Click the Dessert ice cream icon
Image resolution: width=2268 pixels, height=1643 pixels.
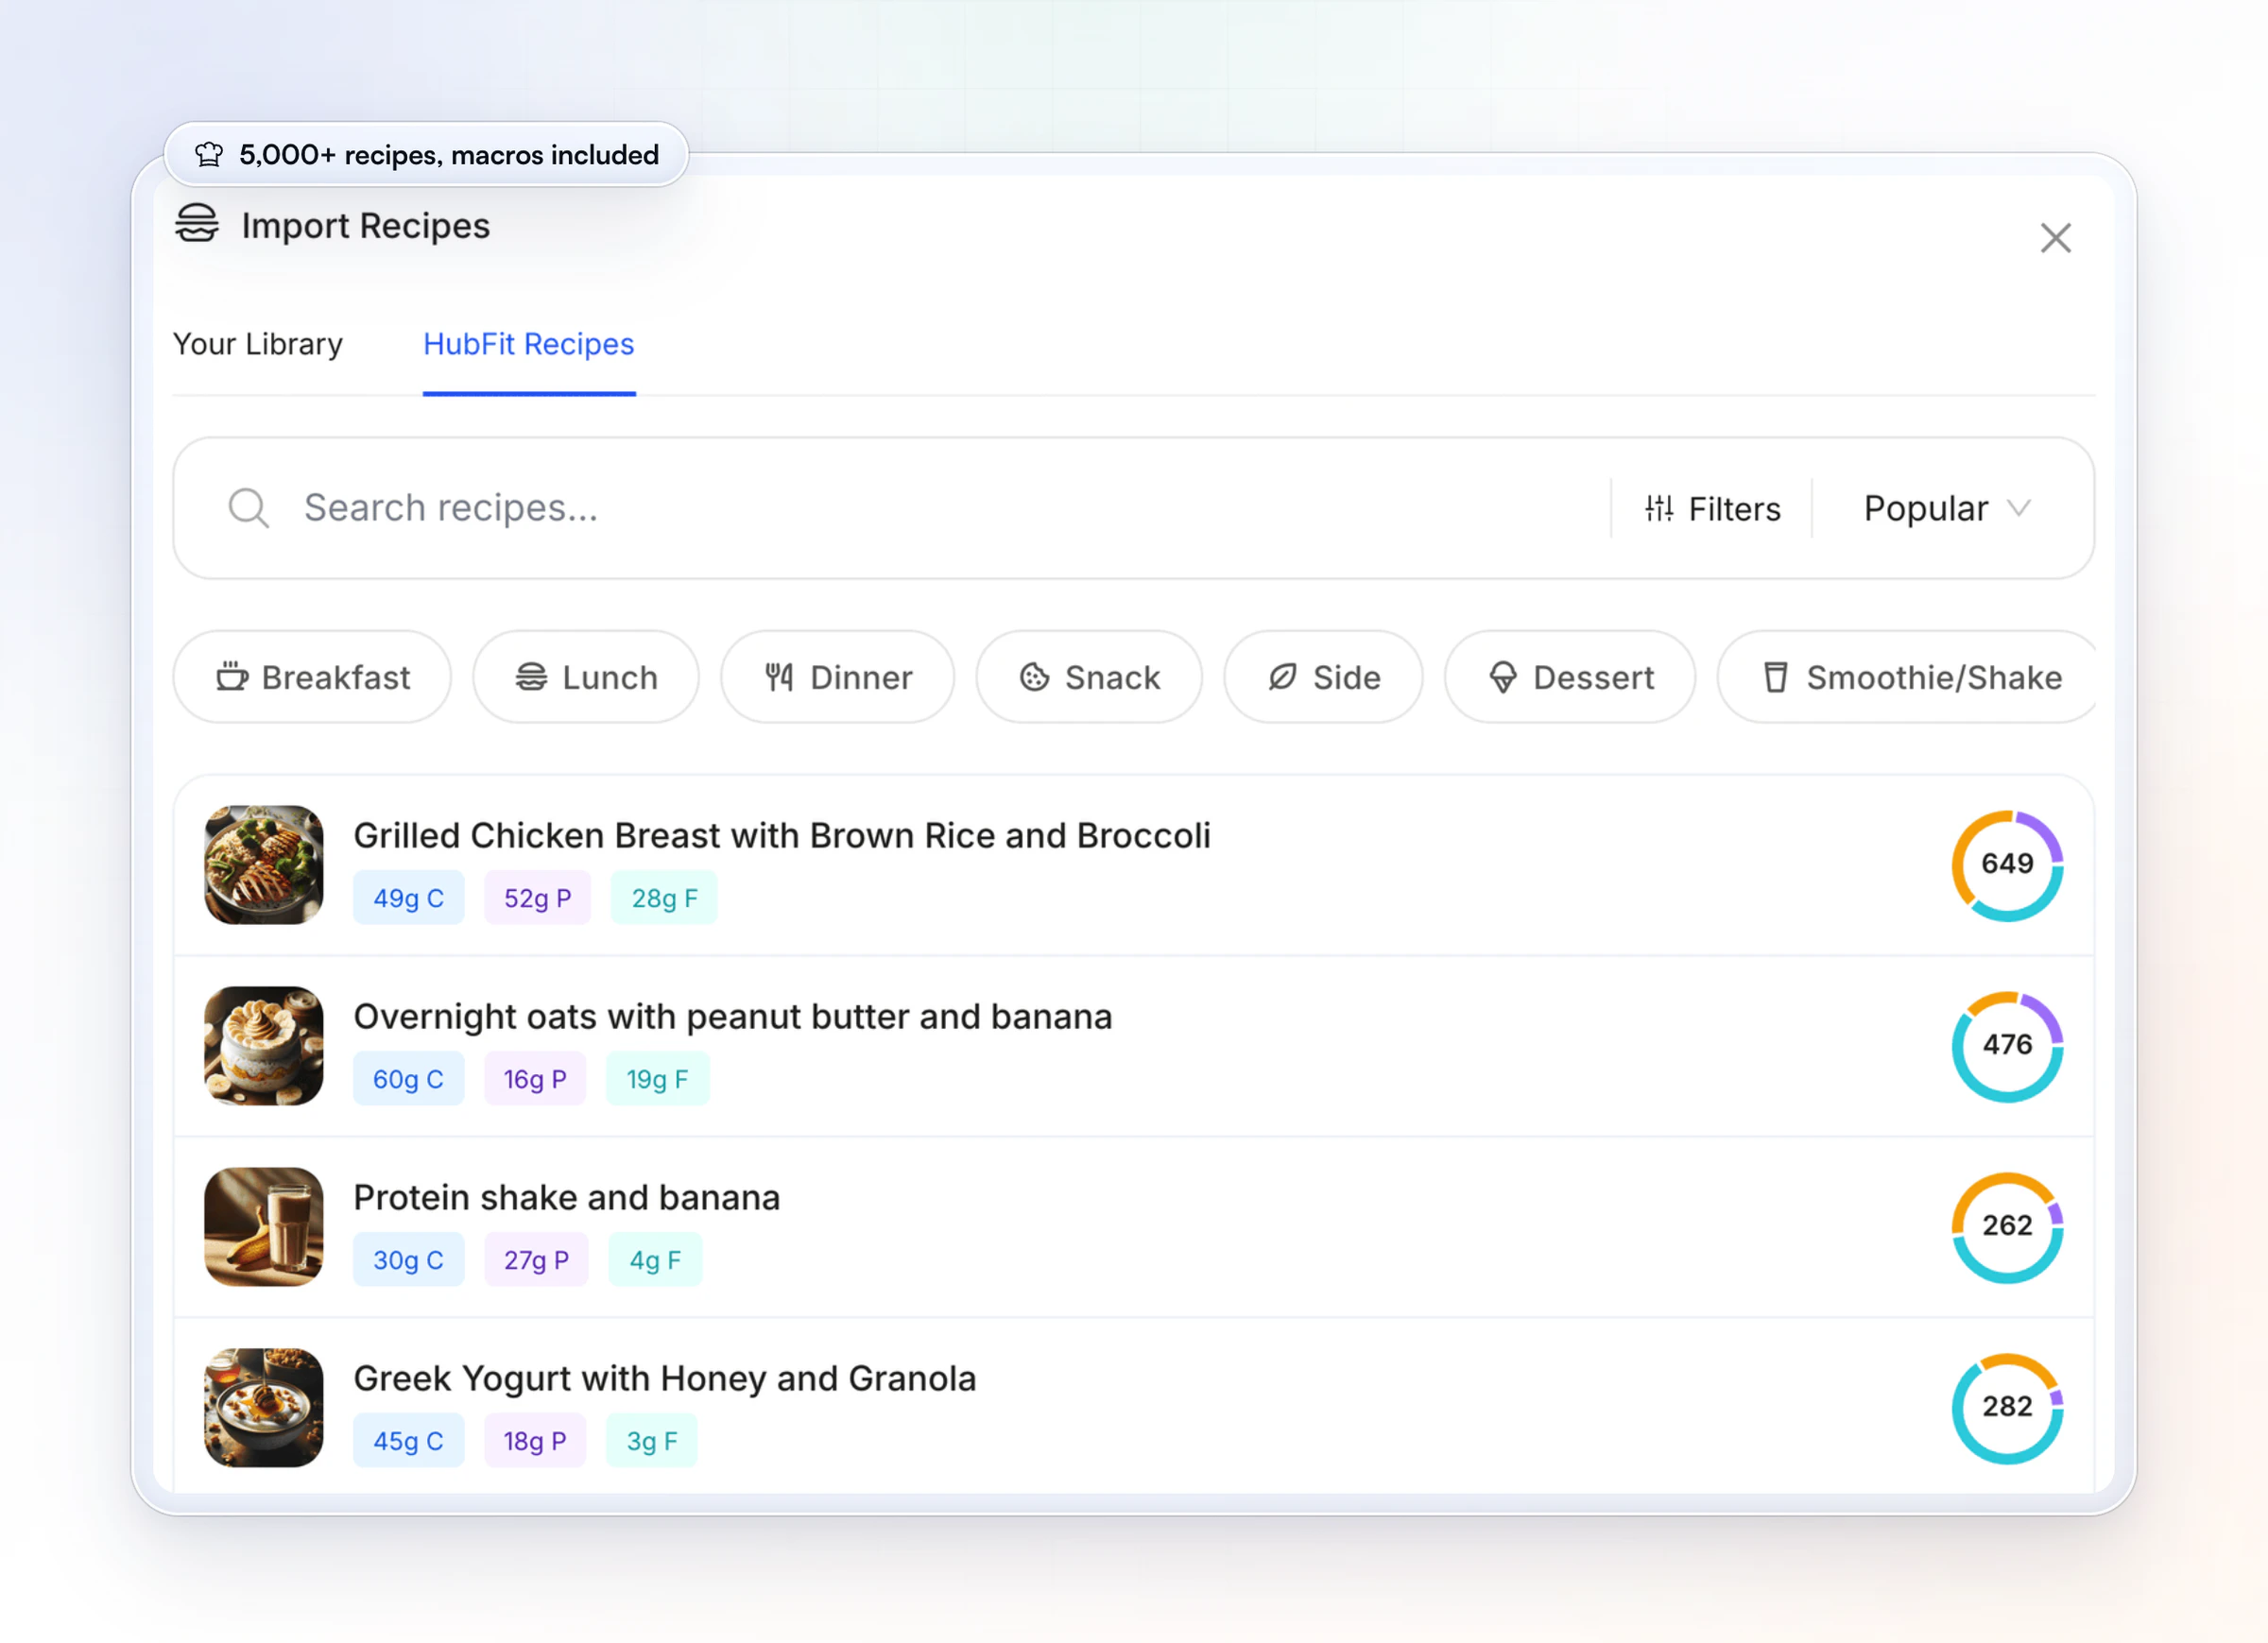[x=1502, y=677]
